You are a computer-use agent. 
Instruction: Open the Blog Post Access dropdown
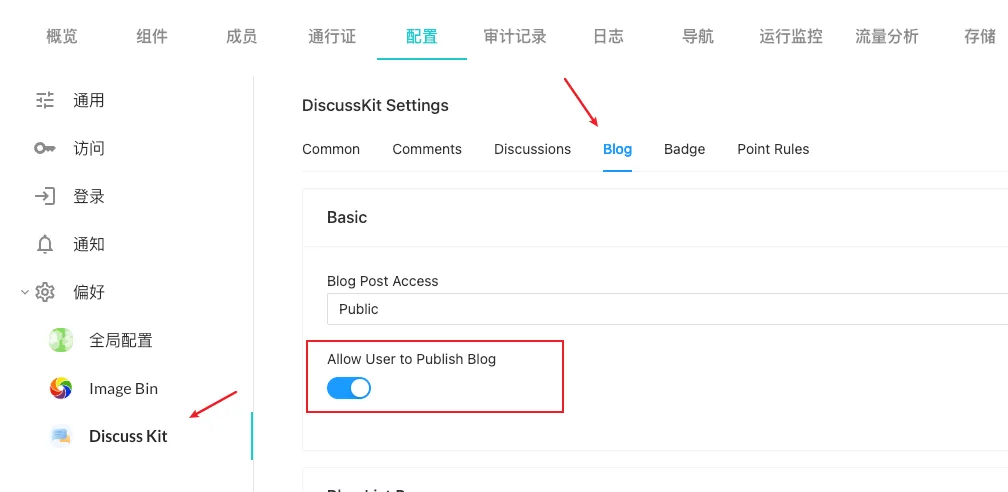pyautogui.click(x=667, y=309)
